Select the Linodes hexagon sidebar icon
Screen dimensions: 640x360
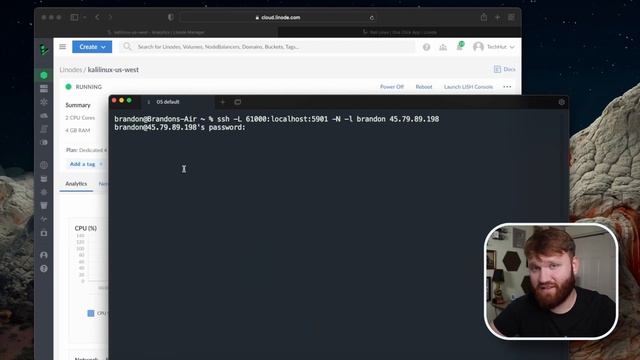coord(44,75)
